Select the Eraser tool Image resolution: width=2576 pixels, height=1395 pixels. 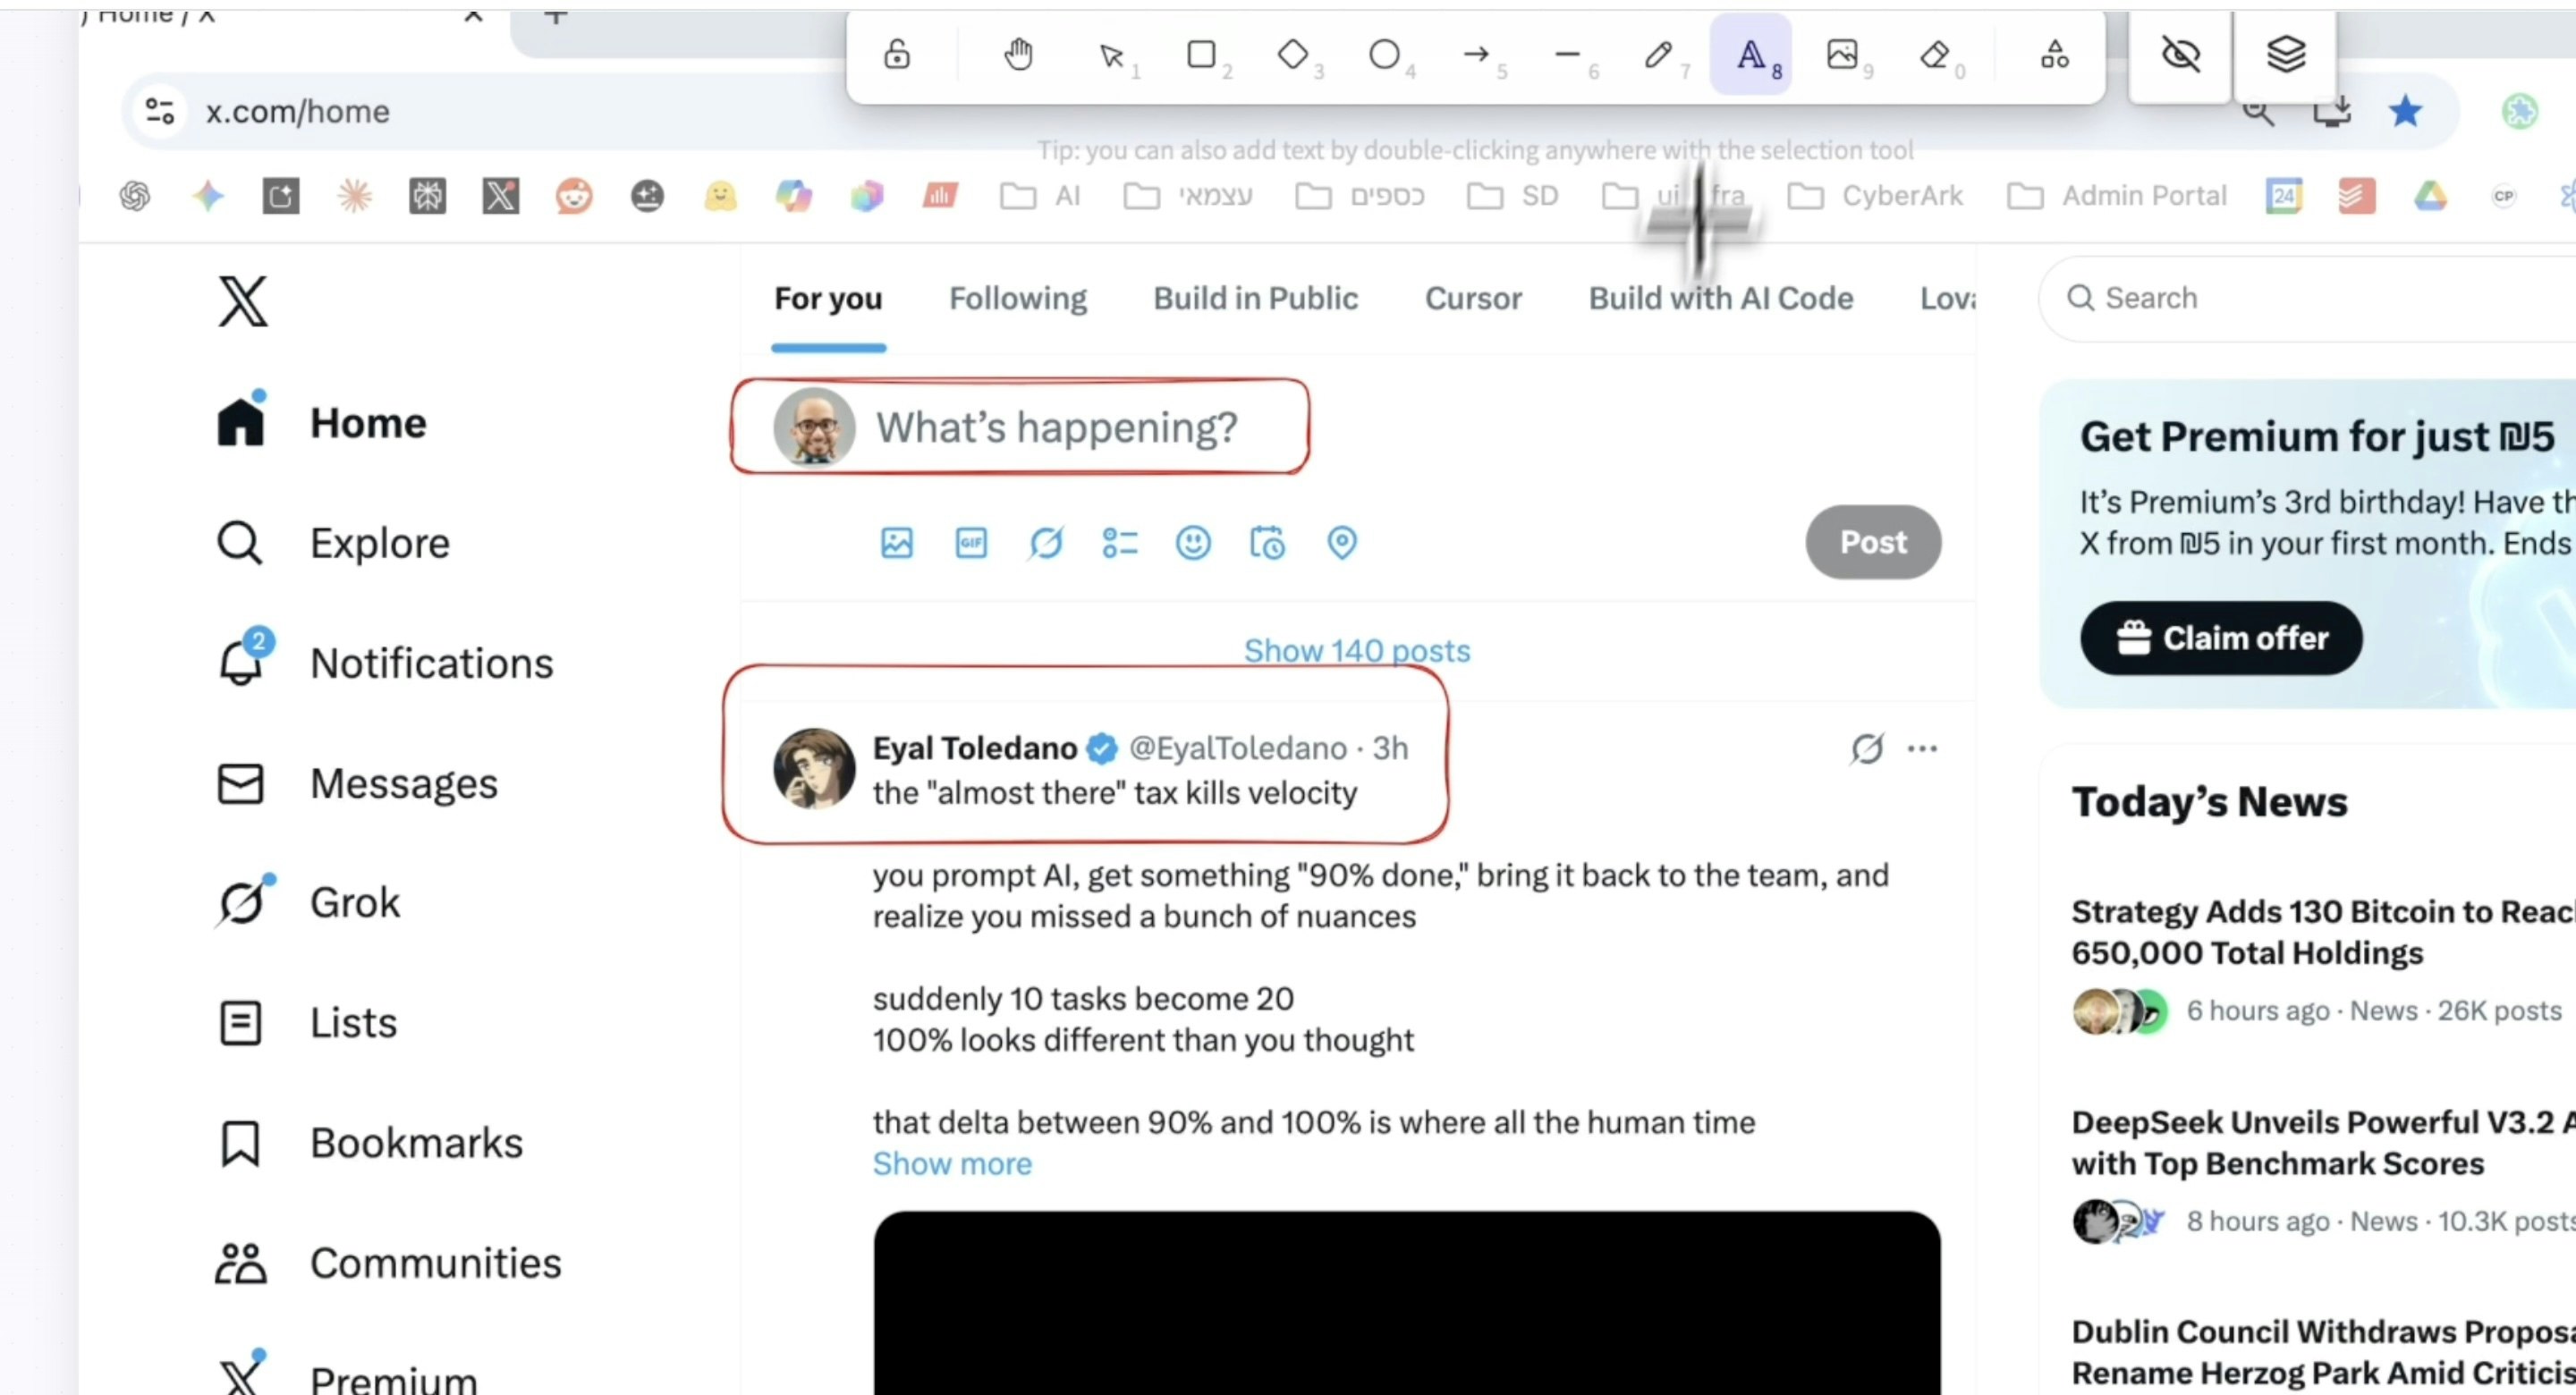coord(1935,54)
